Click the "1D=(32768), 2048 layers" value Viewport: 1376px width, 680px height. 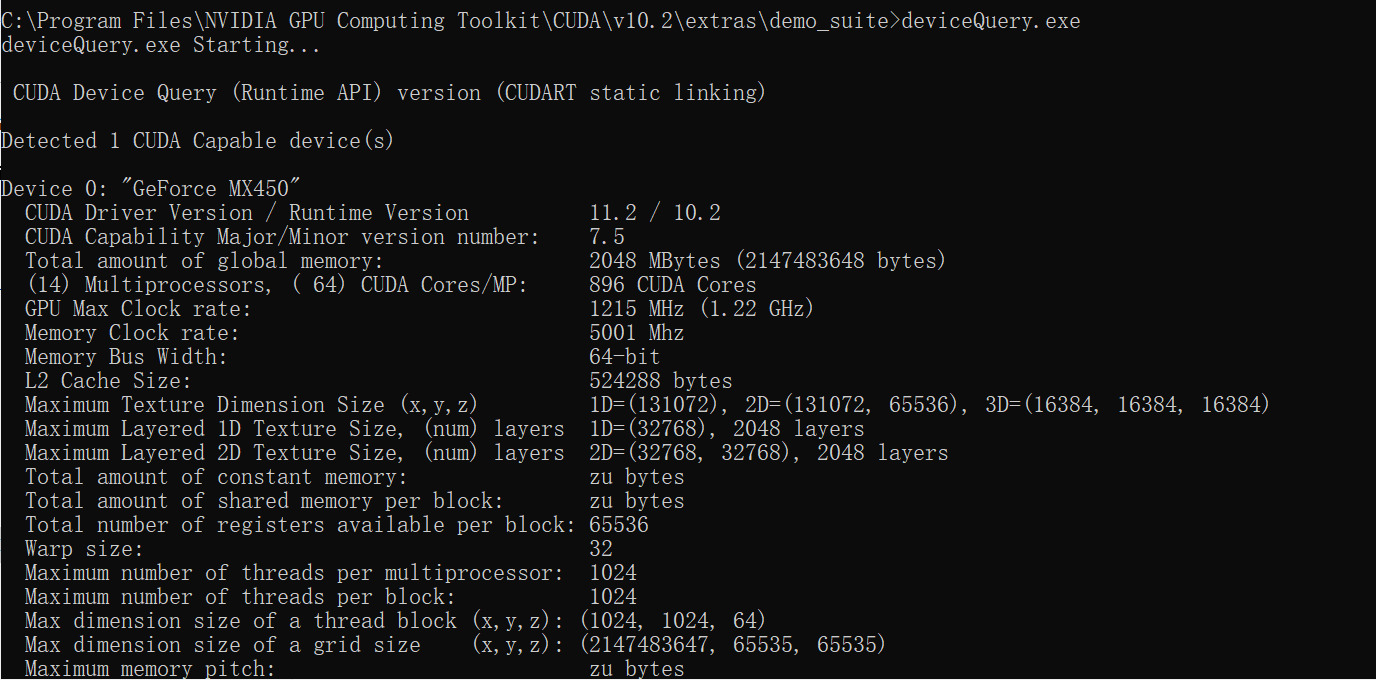(727, 429)
